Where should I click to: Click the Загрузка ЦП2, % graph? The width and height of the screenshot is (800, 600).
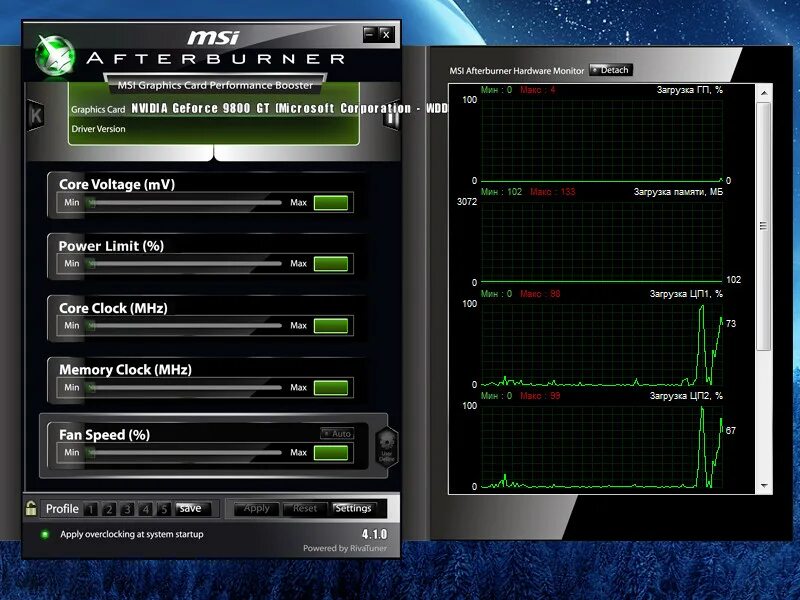point(602,447)
